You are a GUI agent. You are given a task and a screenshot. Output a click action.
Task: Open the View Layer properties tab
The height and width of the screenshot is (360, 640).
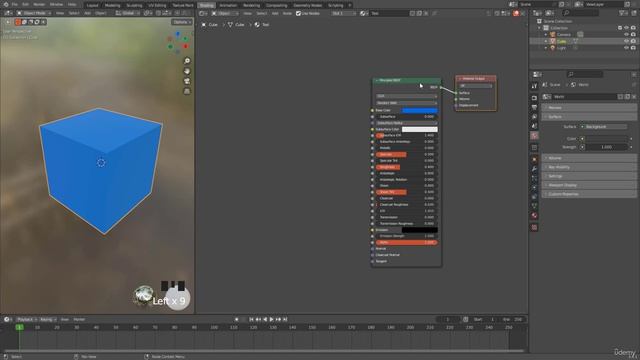(x=534, y=117)
